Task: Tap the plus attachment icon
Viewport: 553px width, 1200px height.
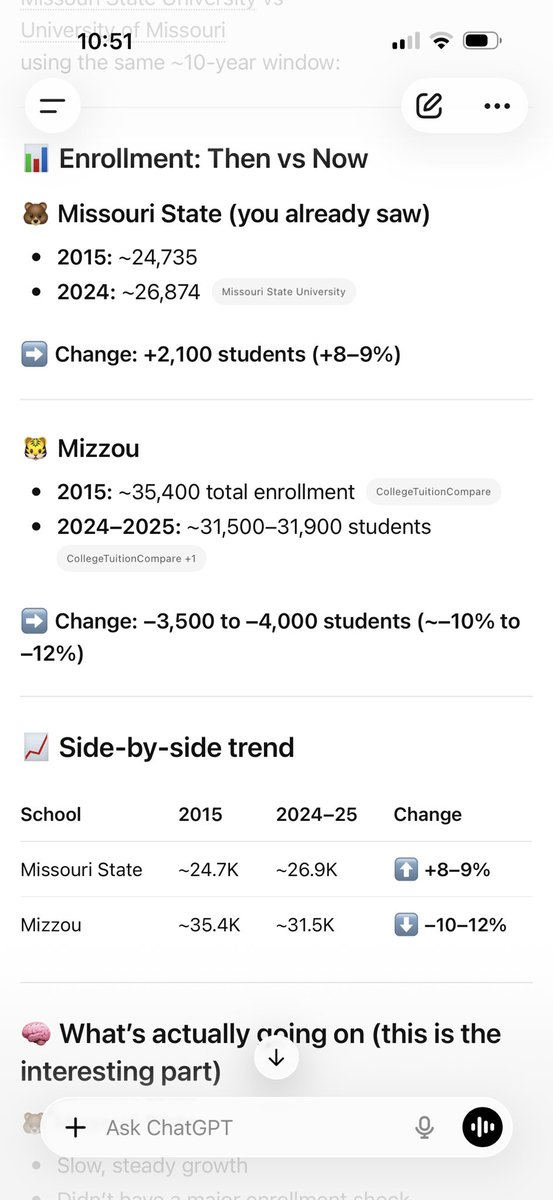Action: coord(76,1128)
